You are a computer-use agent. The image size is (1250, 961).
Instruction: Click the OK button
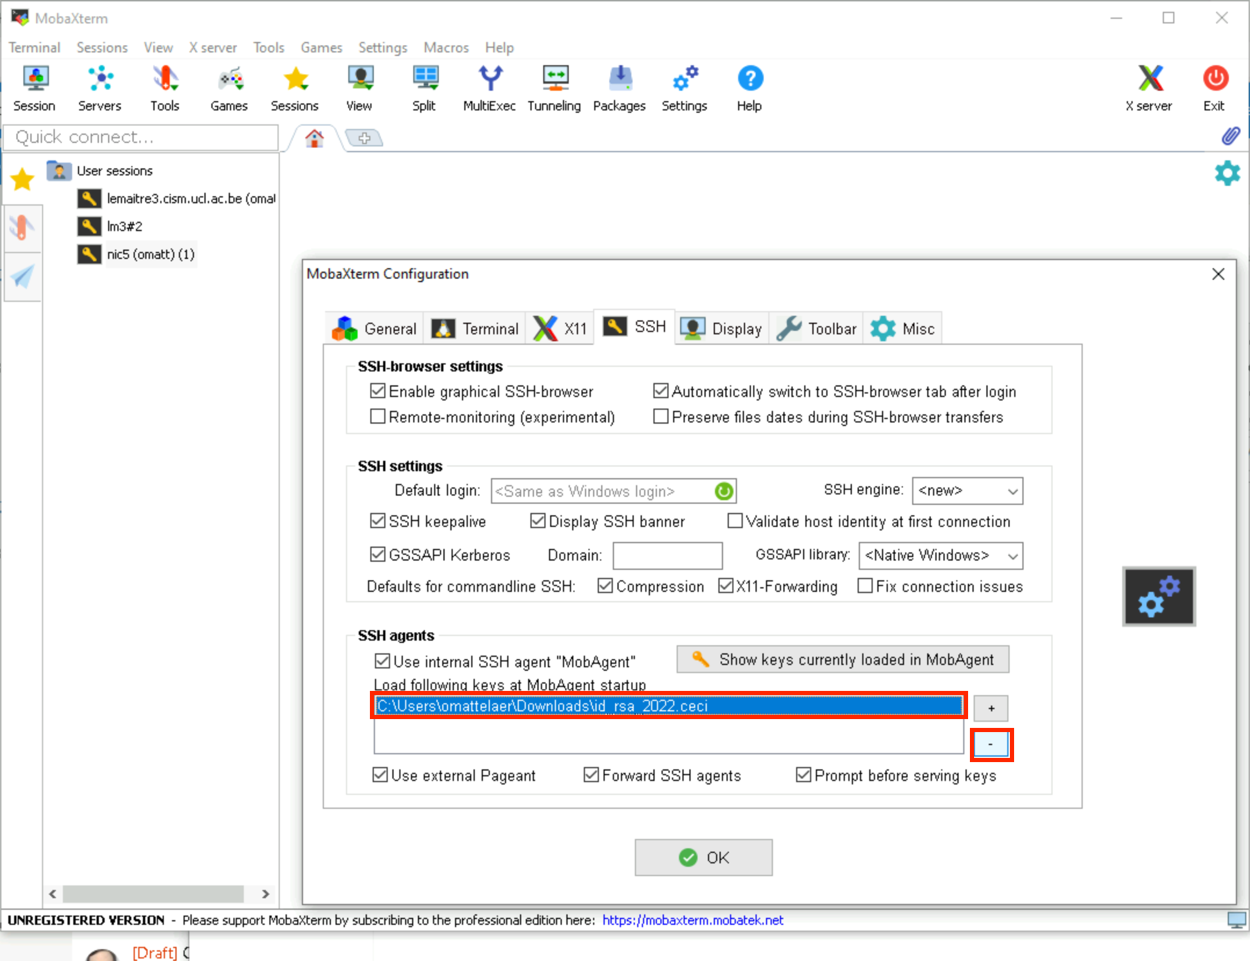click(704, 857)
